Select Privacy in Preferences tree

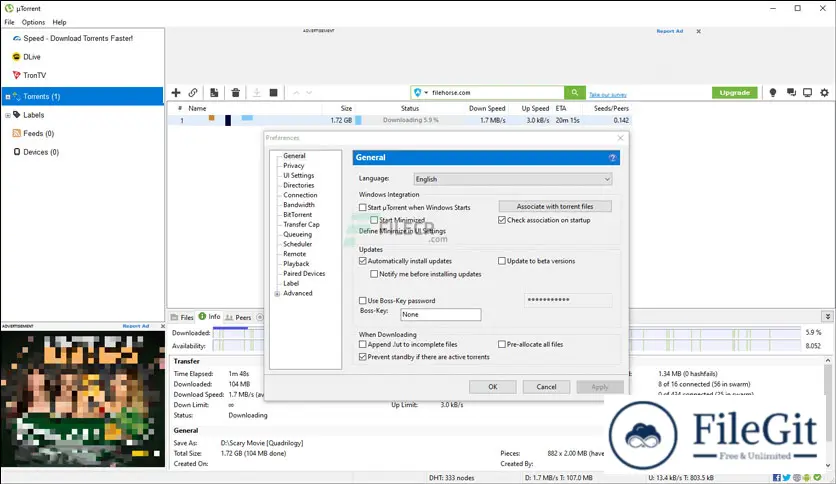pyautogui.click(x=293, y=166)
